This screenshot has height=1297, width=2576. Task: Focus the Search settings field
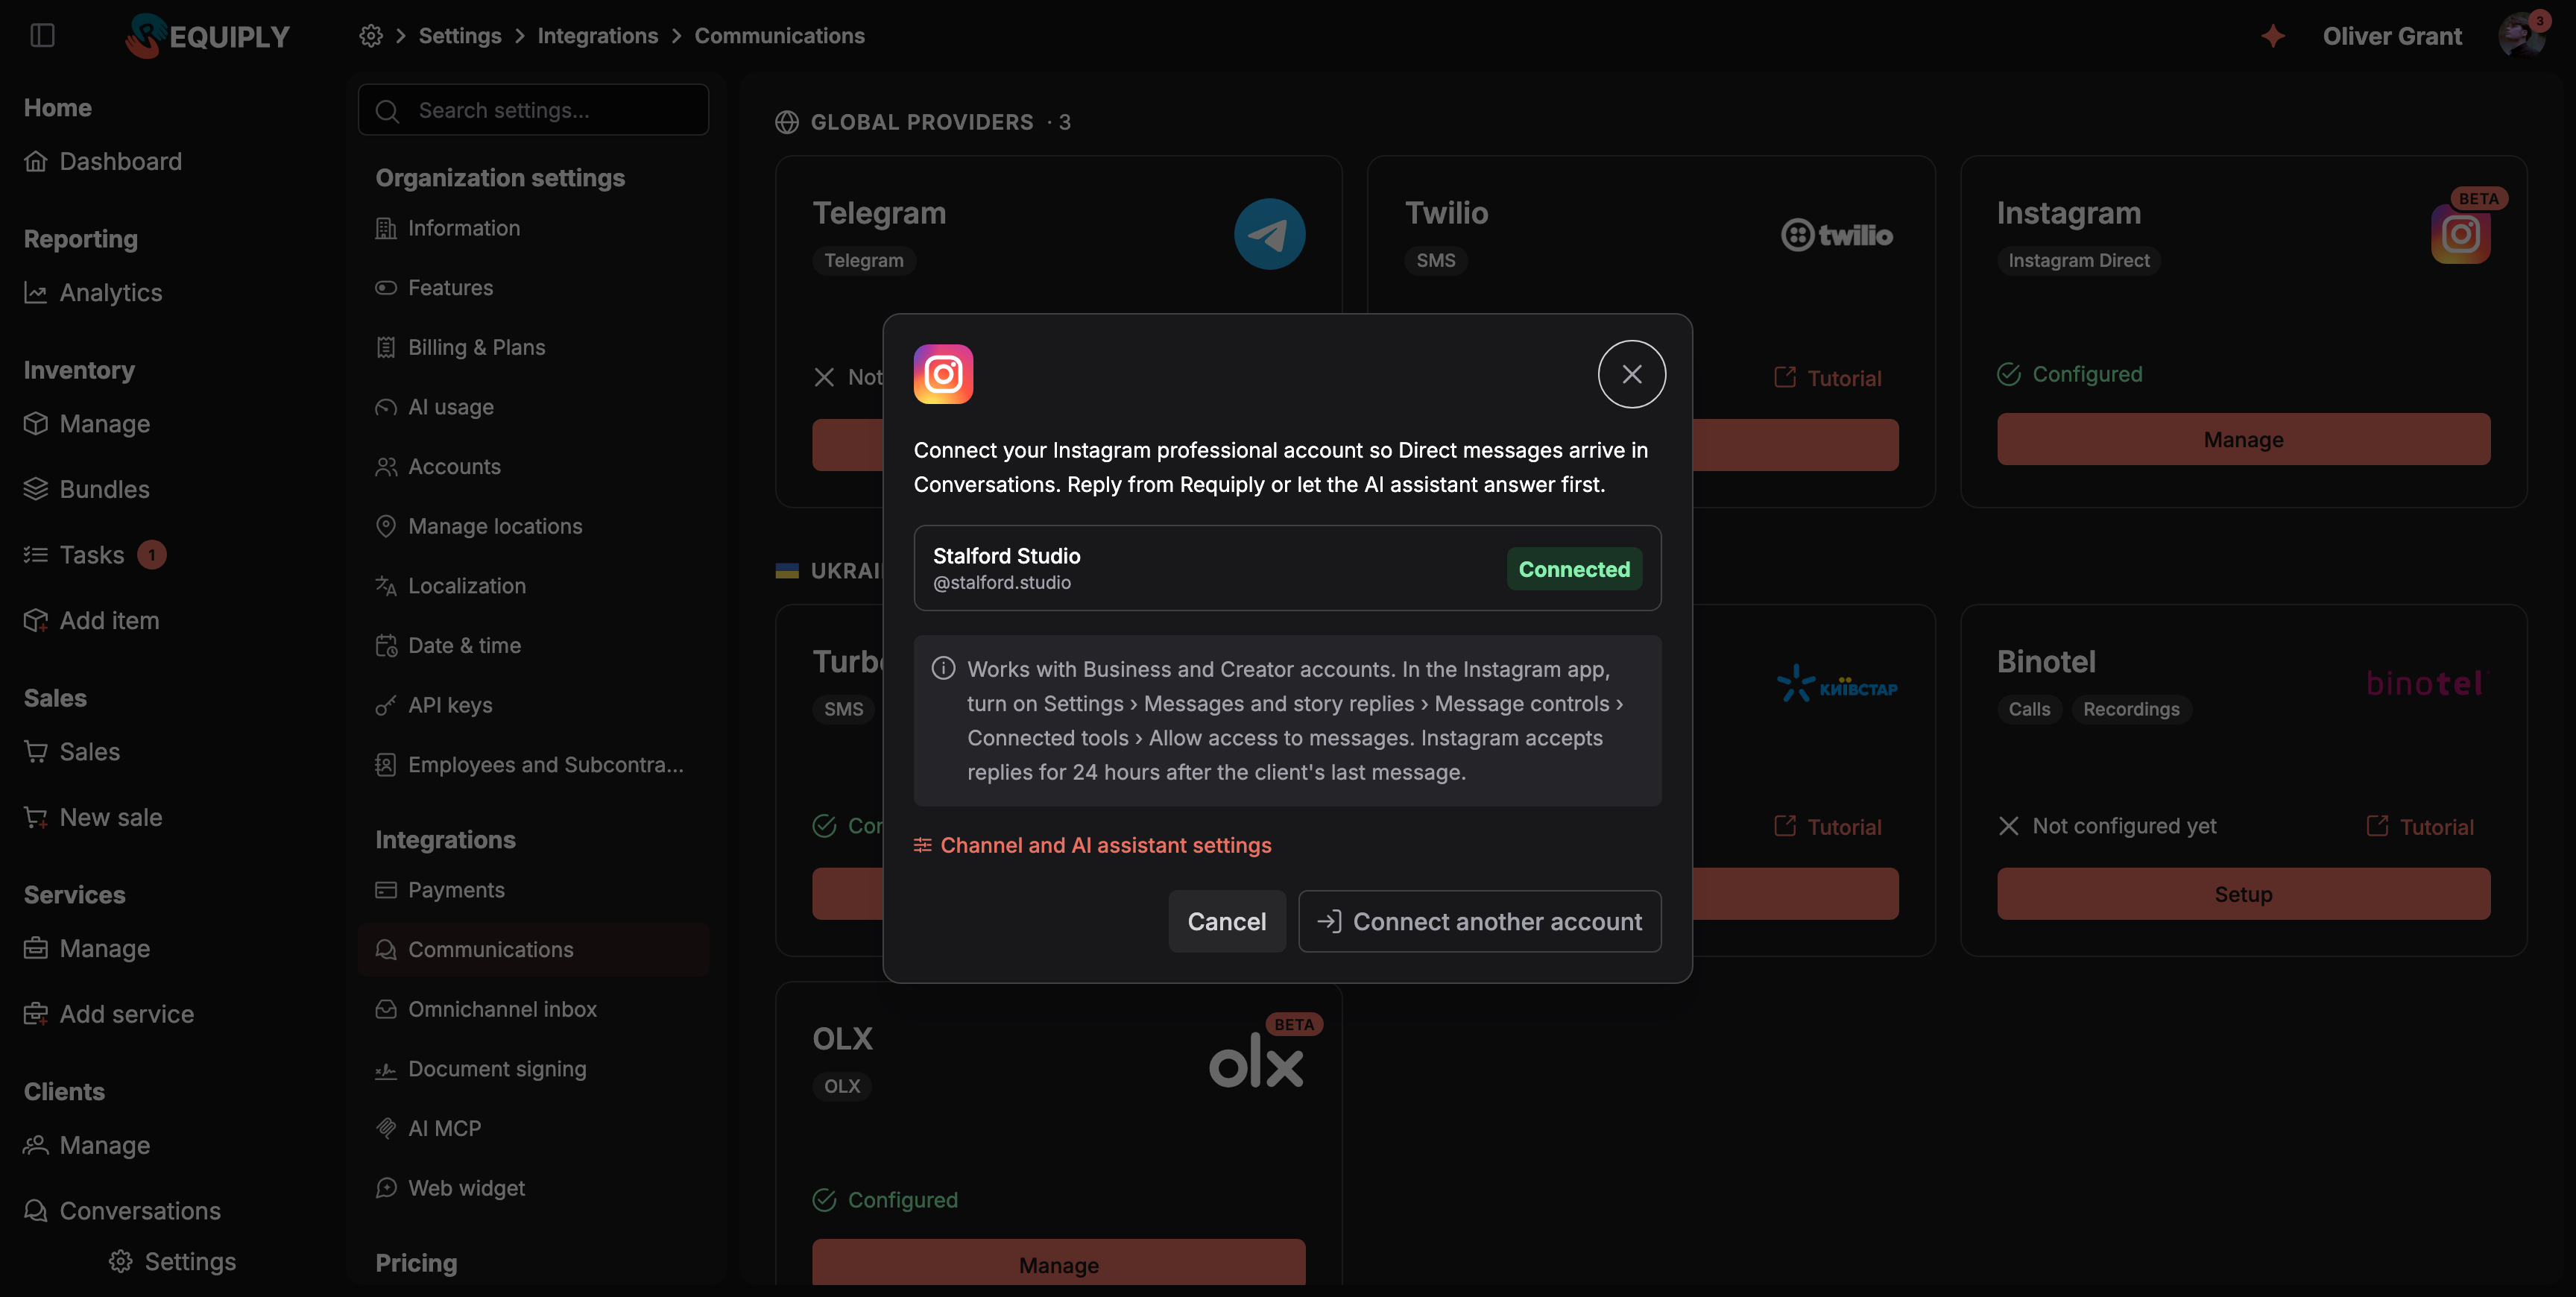533,110
